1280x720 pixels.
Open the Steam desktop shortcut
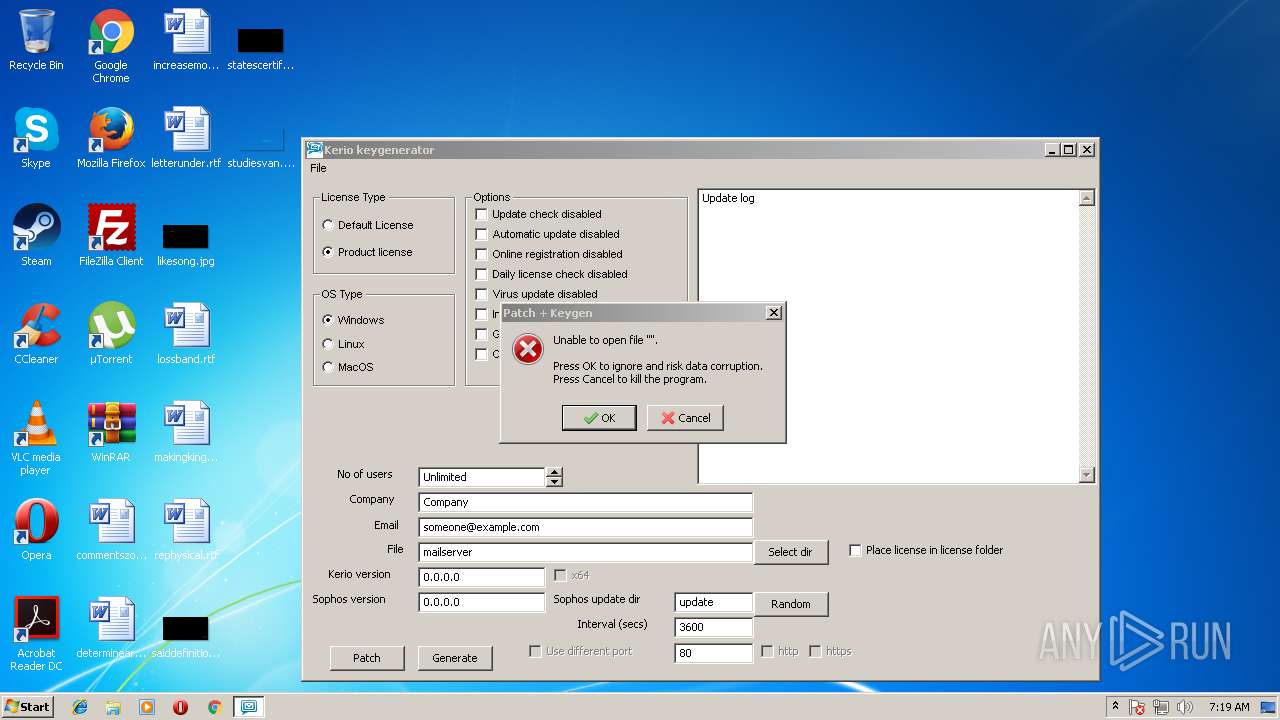(x=36, y=236)
